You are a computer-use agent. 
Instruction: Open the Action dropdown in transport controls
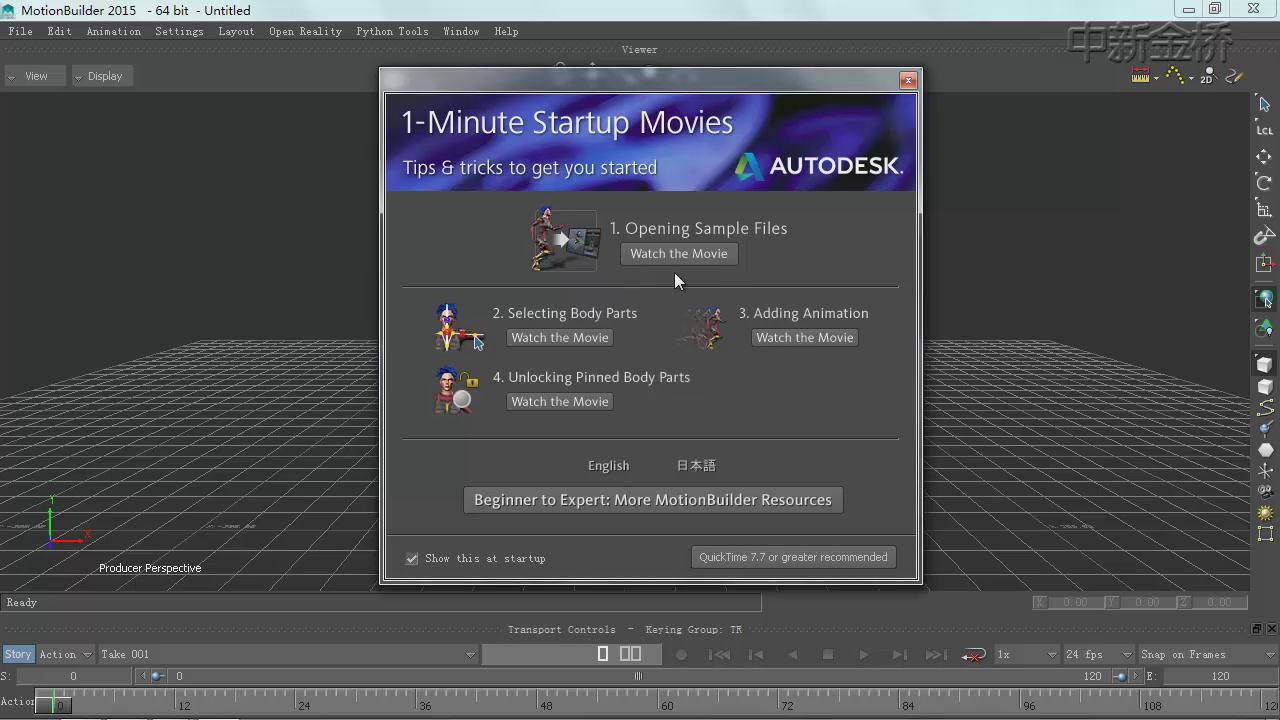[65, 654]
